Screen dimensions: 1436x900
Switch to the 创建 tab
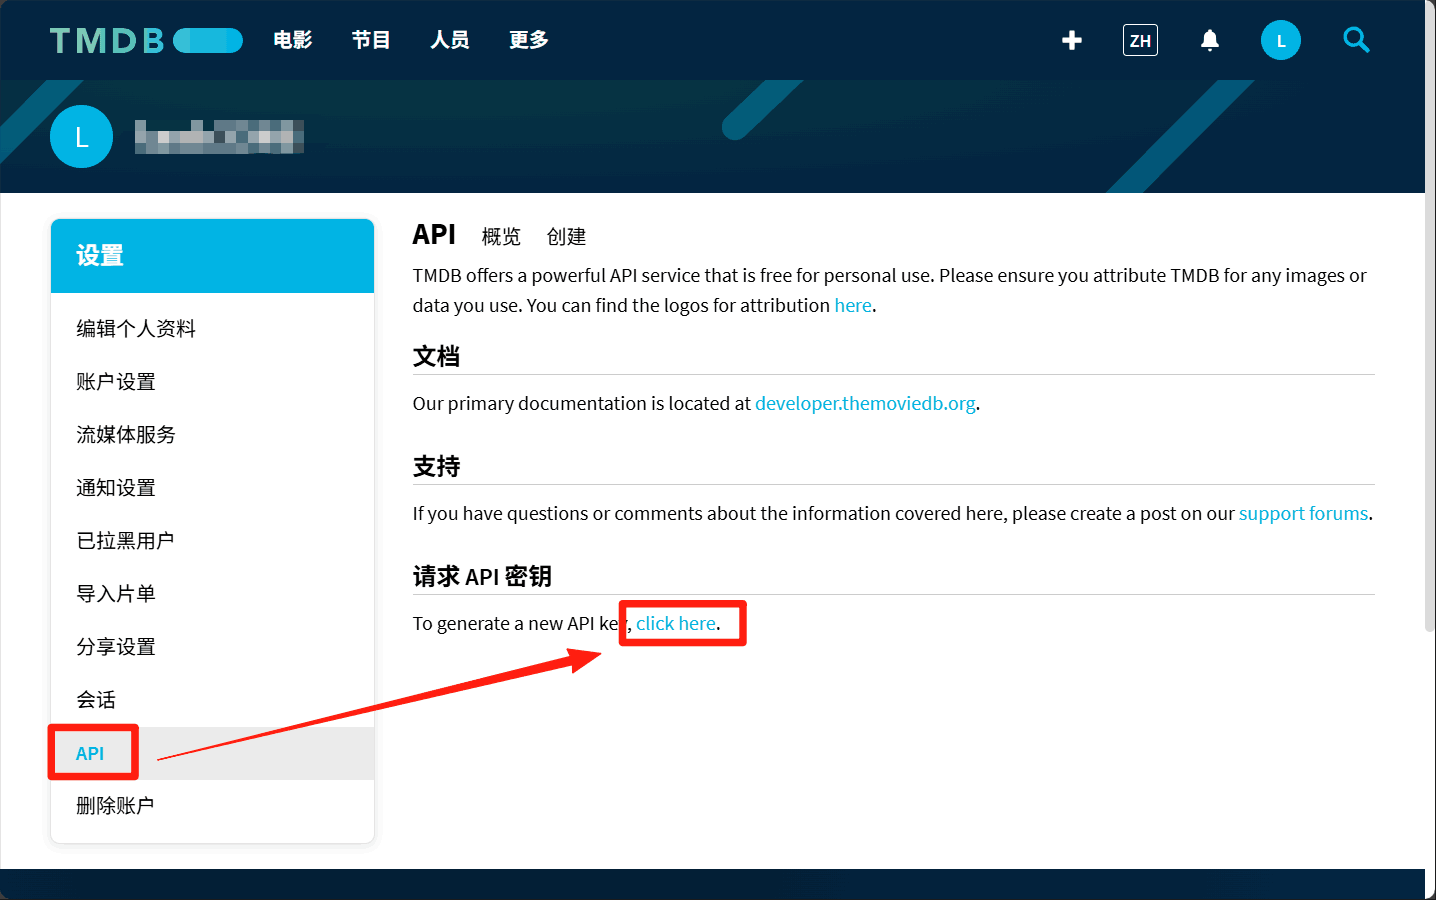pyautogui.click(x=566, y=237)
